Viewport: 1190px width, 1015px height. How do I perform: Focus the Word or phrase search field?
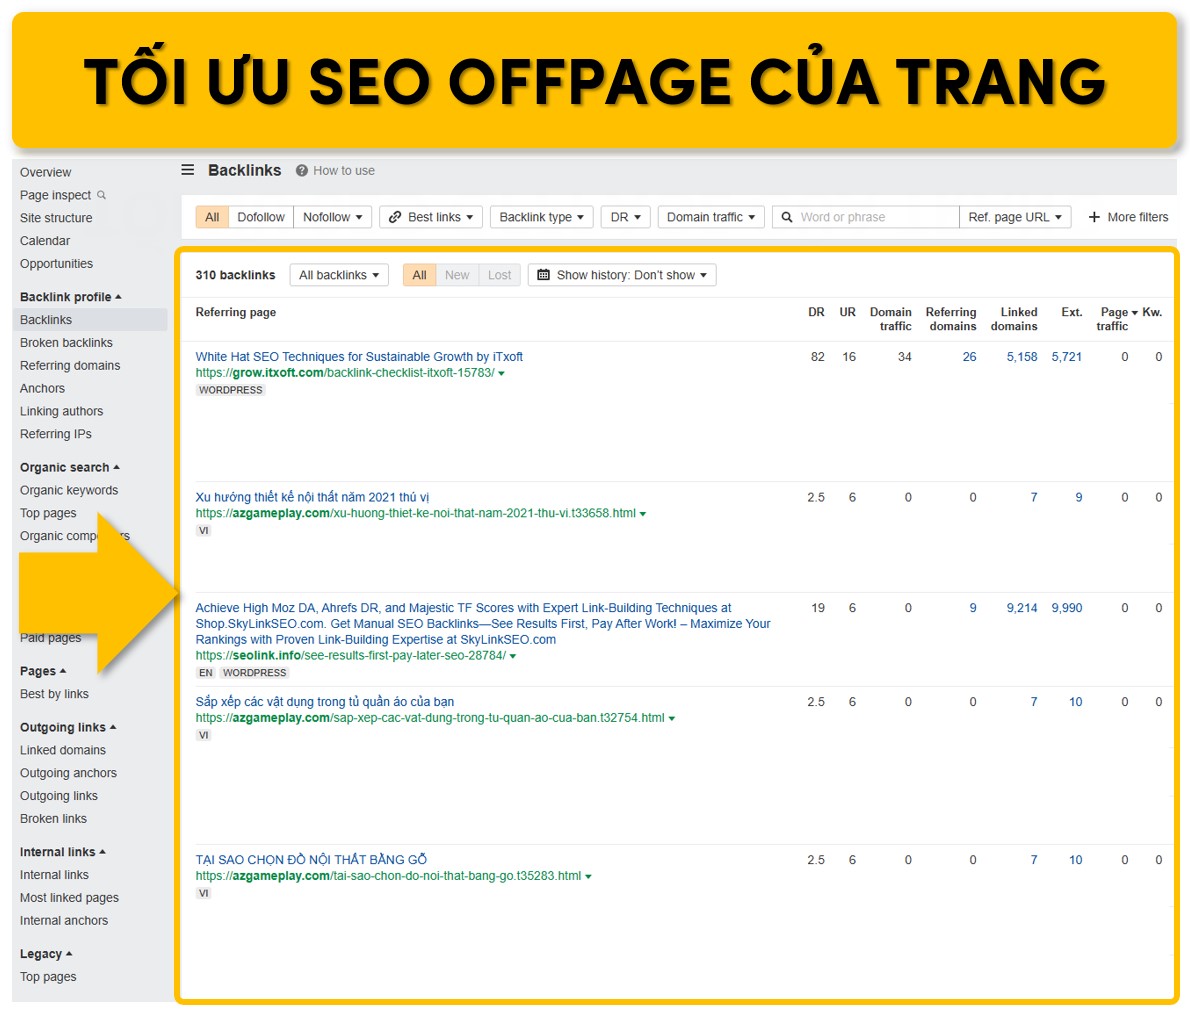pos(865,217)
